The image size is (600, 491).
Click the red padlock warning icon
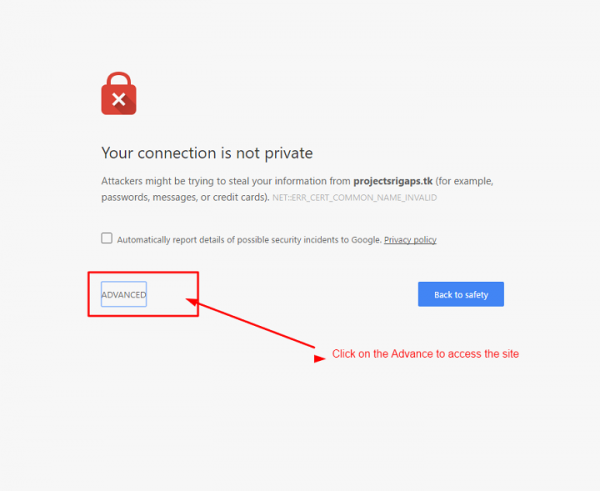click(118, 93)
